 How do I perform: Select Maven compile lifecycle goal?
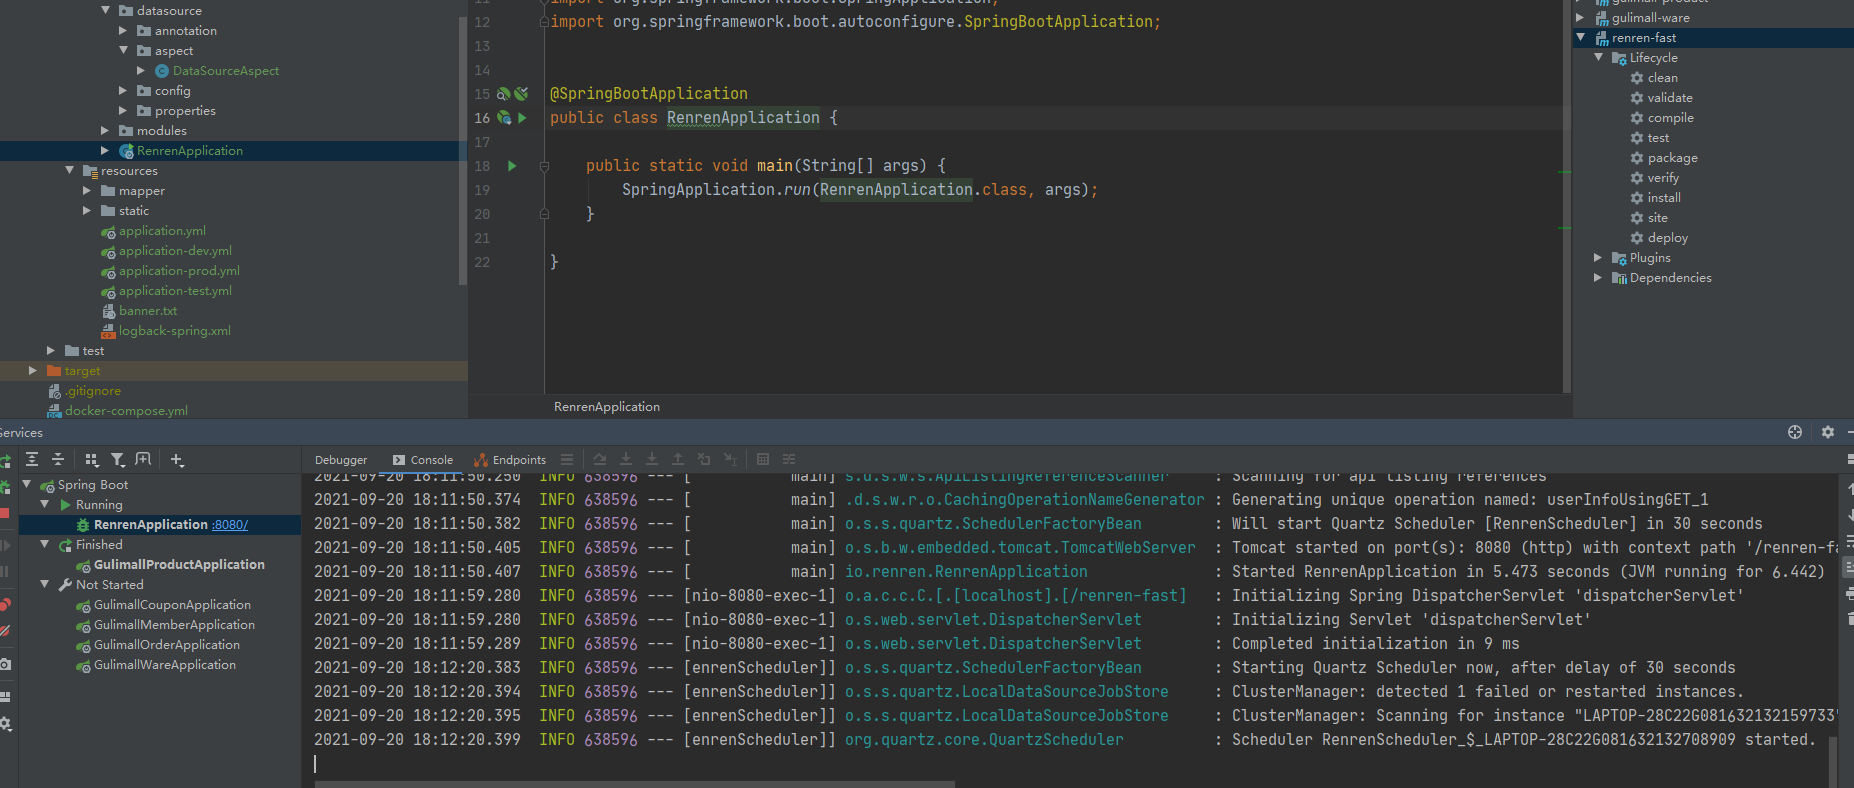pyautogui.click(x=1670, y=118)
